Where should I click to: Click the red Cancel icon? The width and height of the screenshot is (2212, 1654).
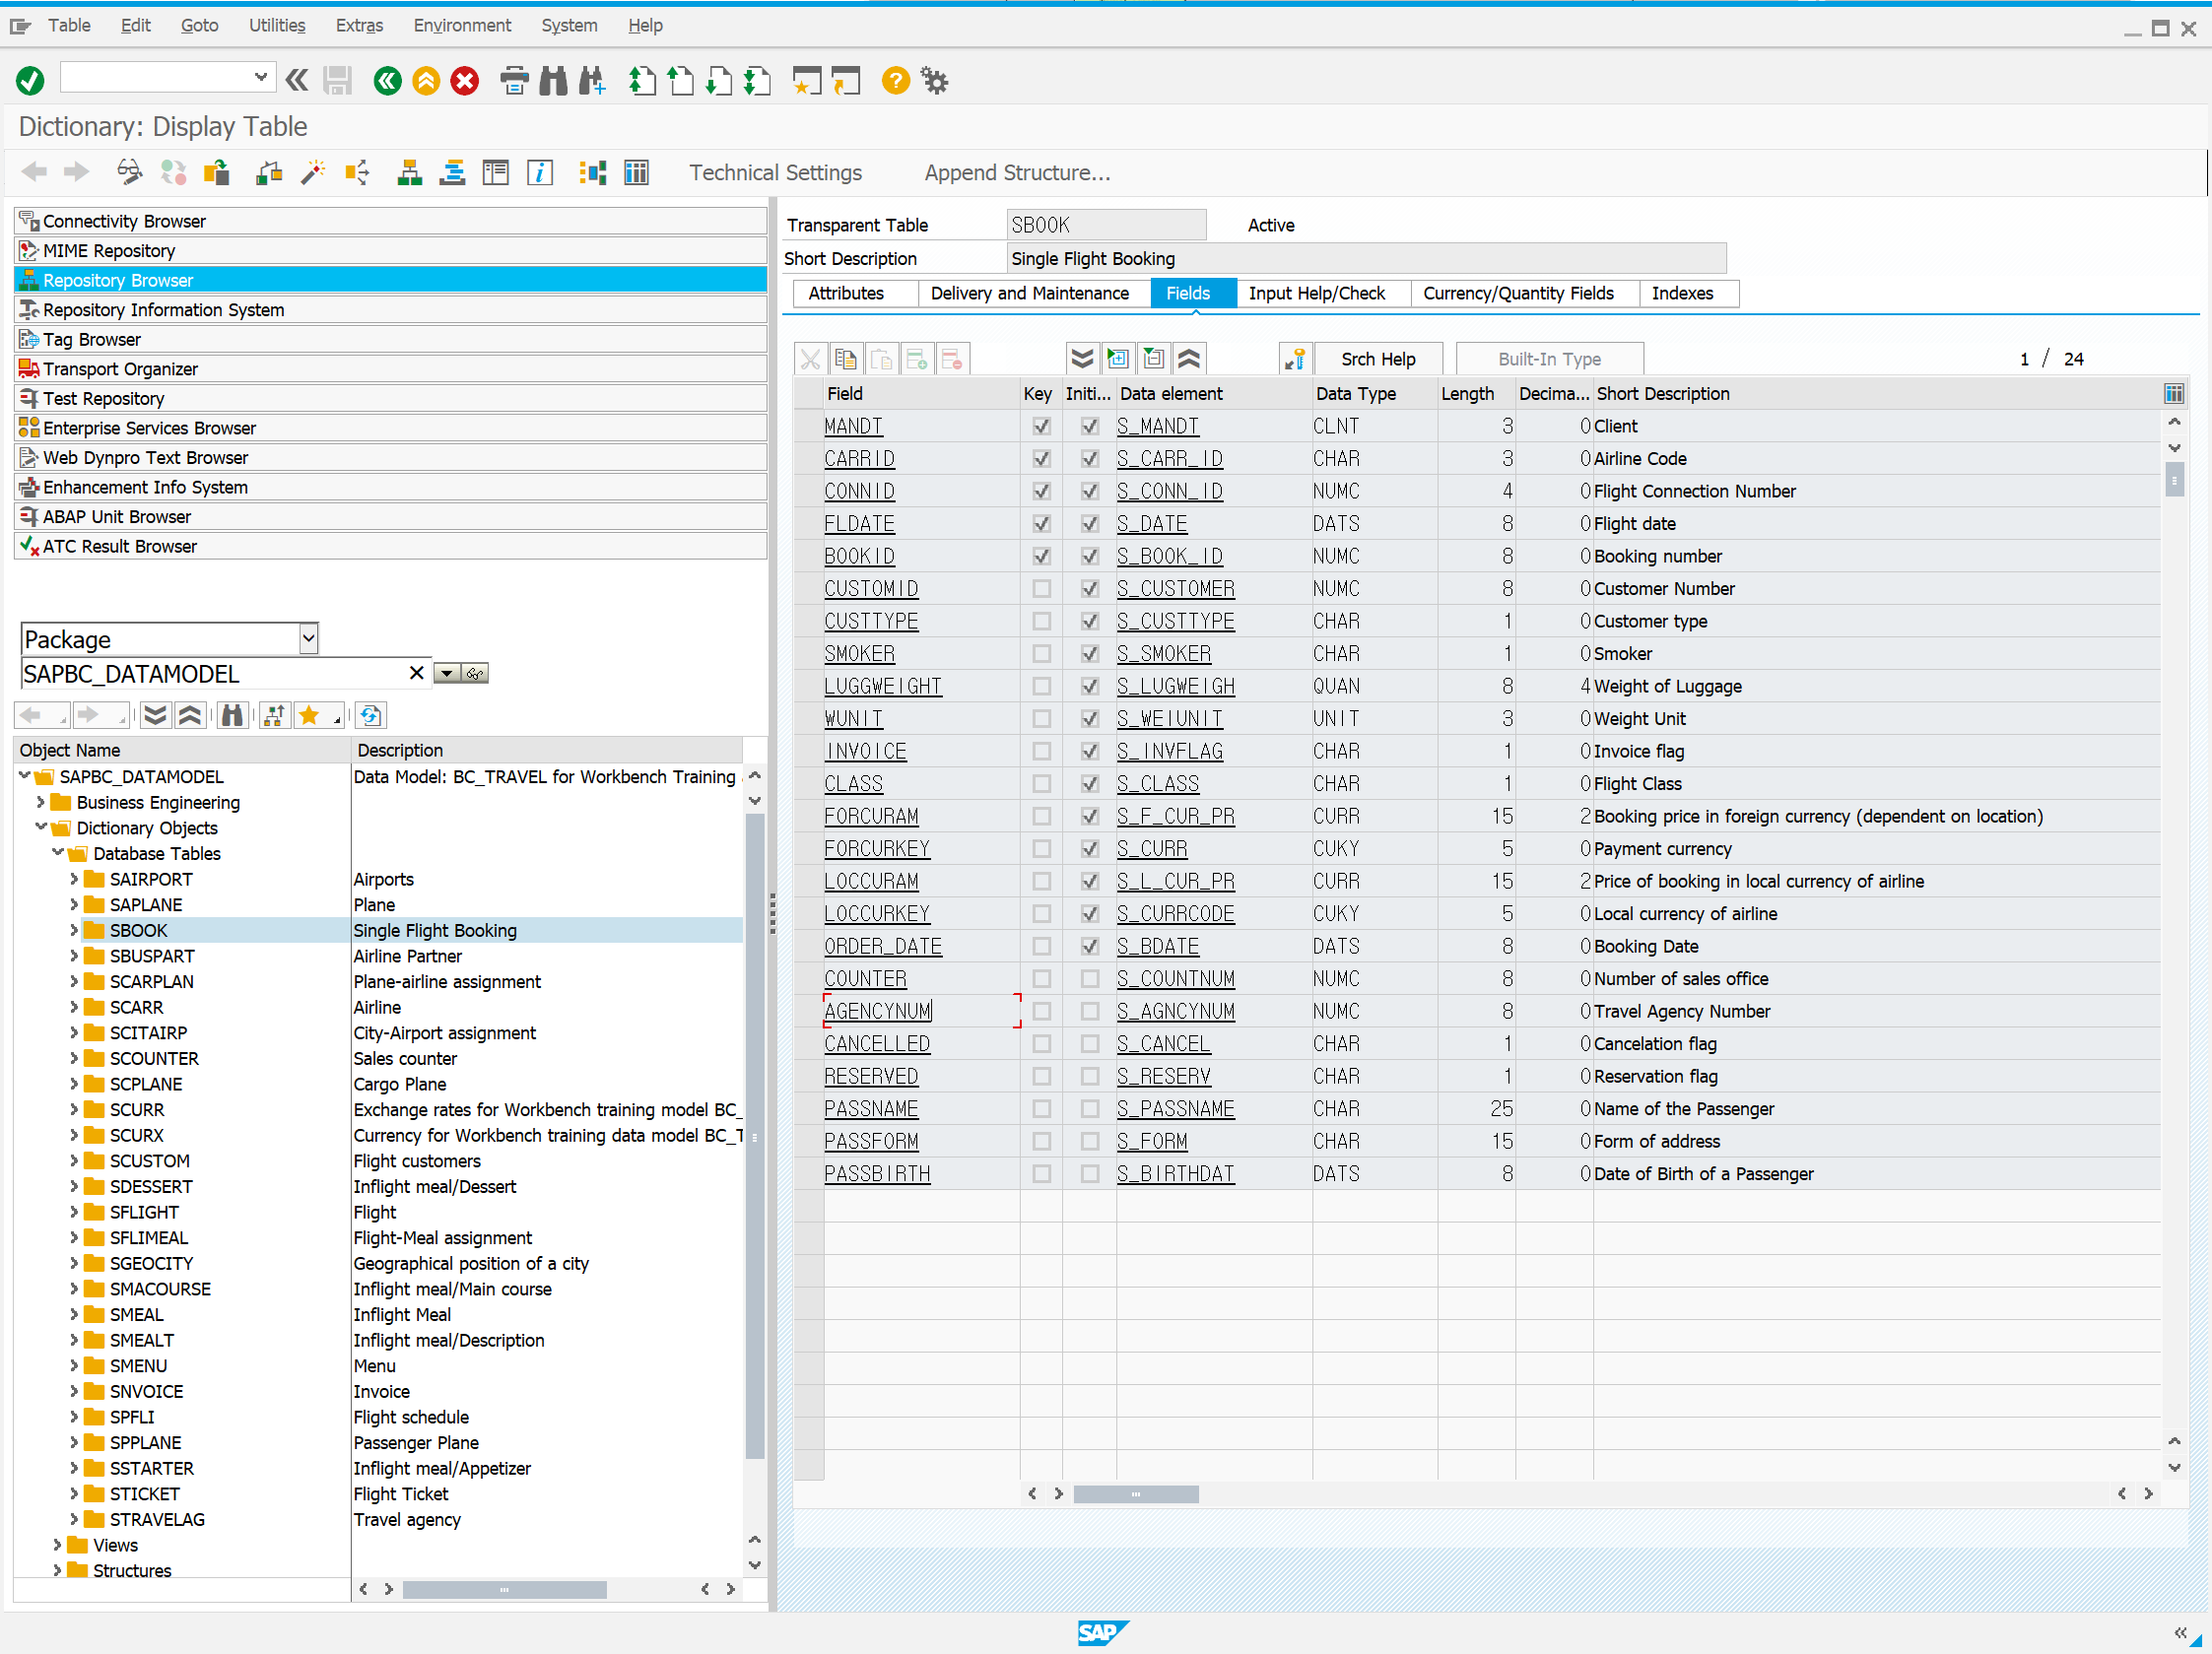coord(465,81)
